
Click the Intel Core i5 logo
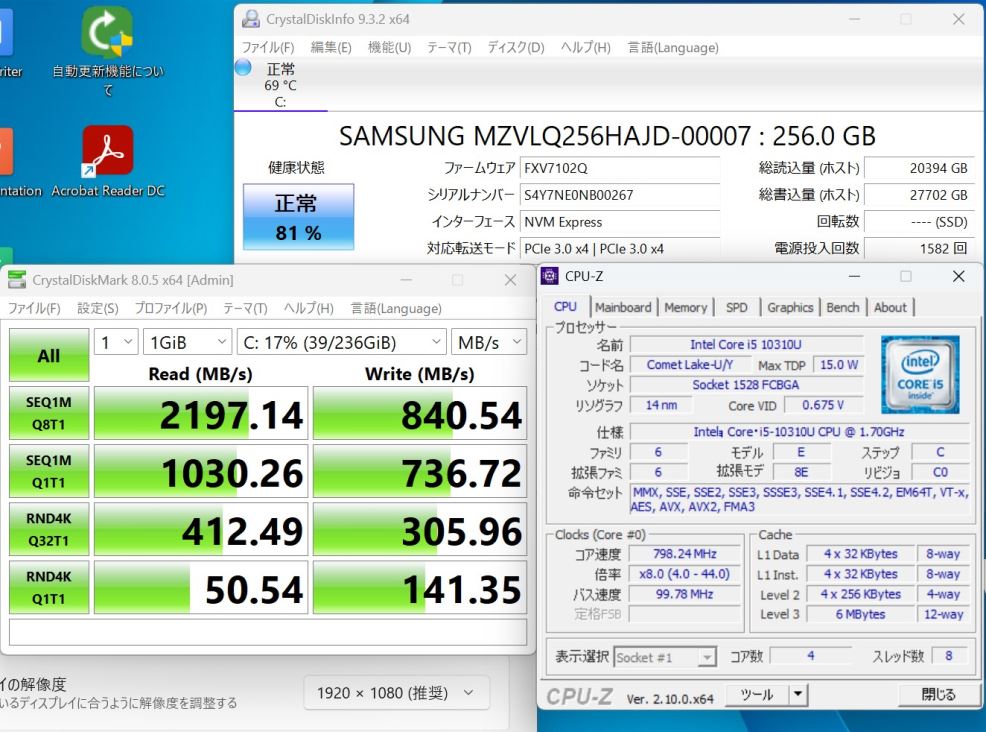coord(920,375)
